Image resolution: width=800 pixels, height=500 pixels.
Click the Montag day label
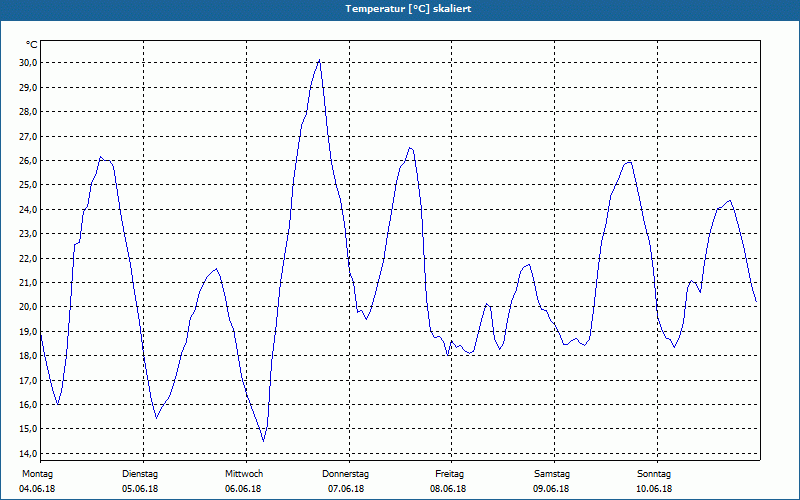click(37, 474)
